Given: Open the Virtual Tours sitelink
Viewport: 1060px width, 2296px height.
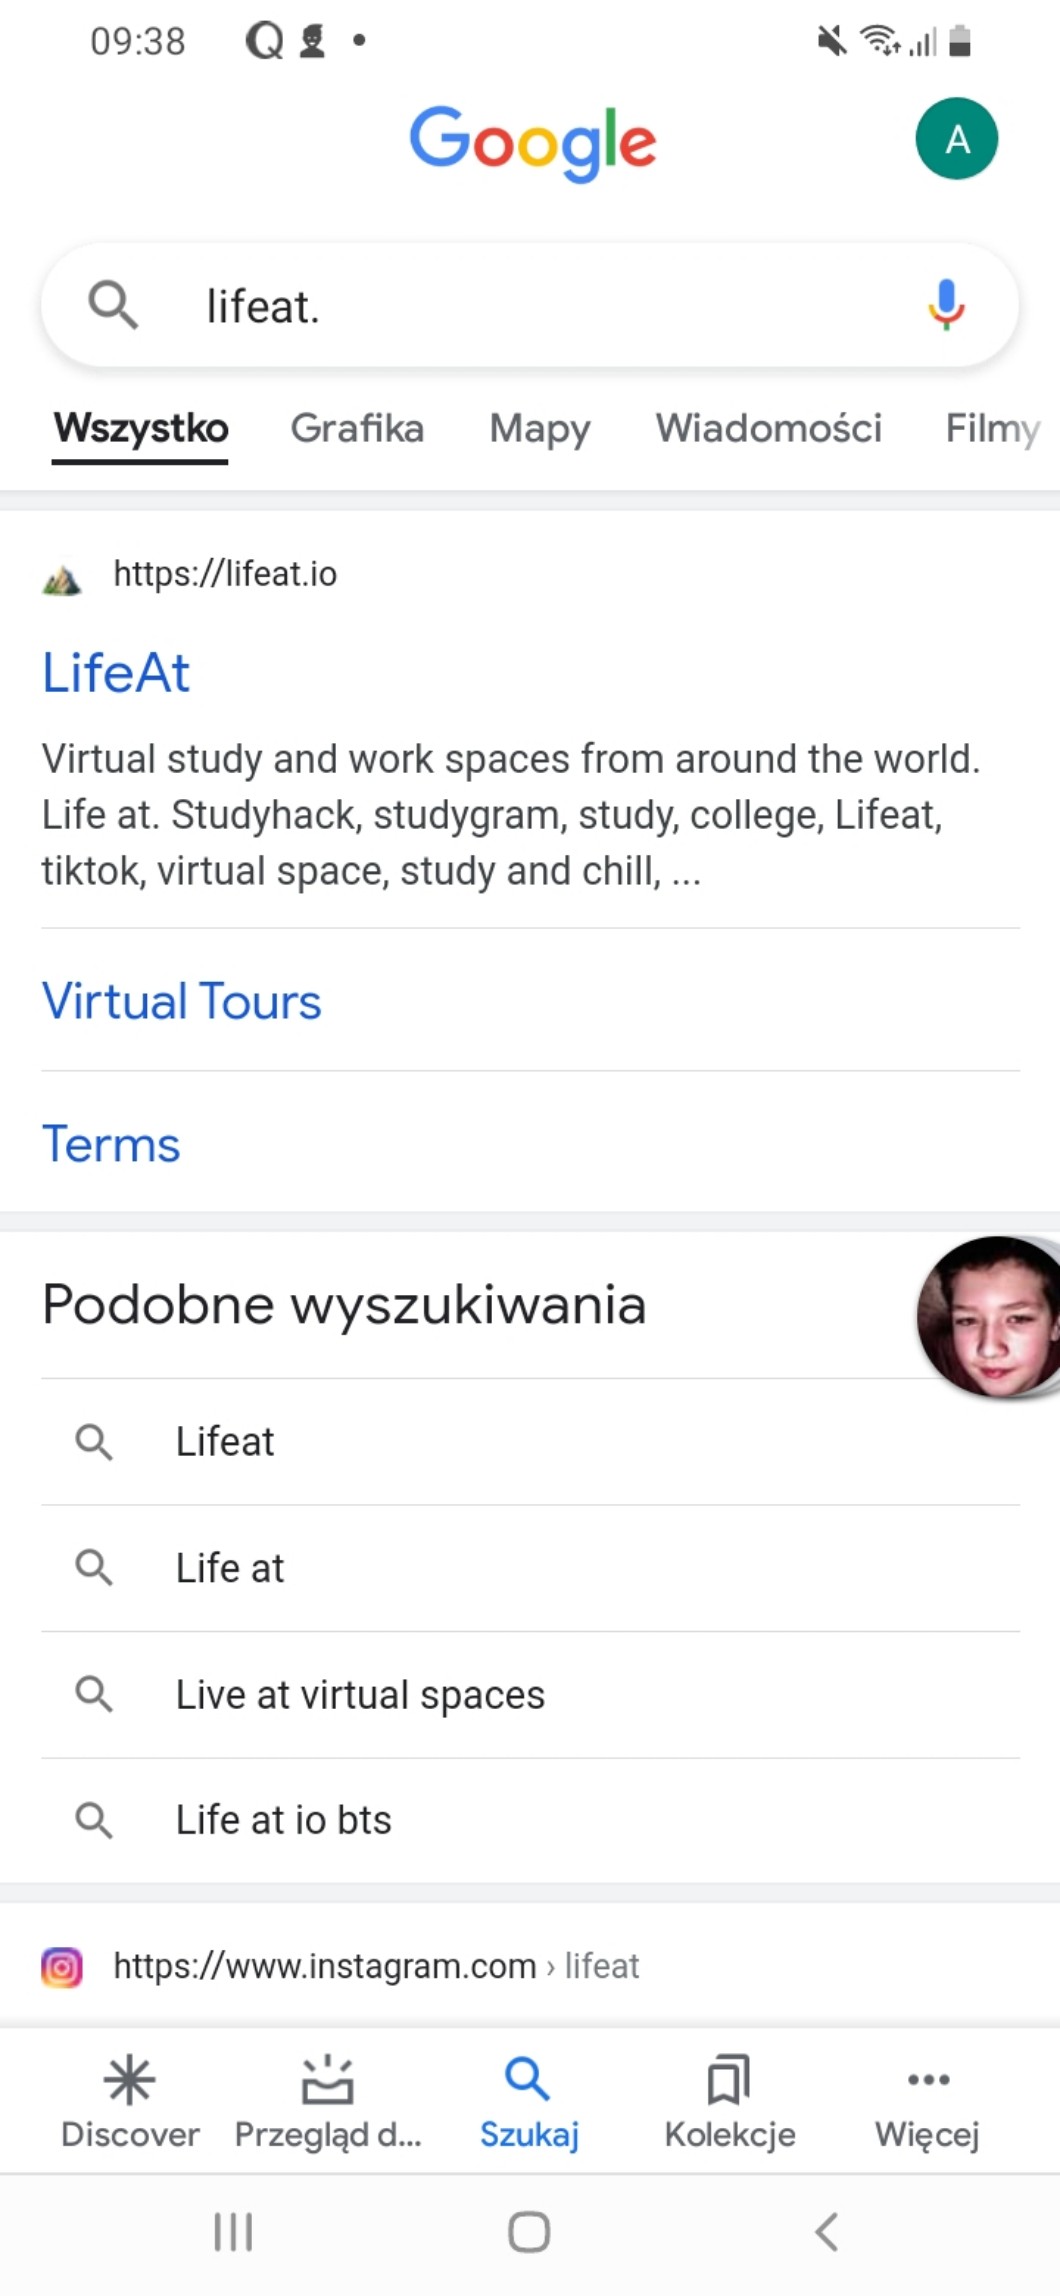Looking at the screenshot, I should click(x=181, y=1001).
